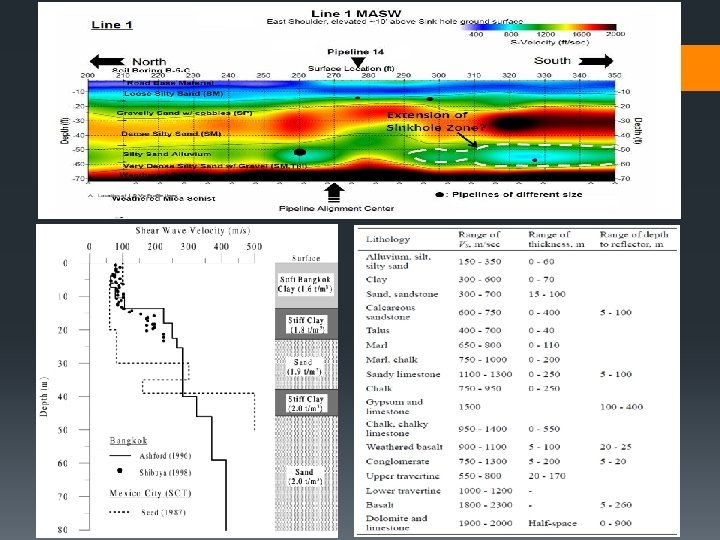This screenshot has width=720, height=540.
Task: Click the 'Sand (2.0 t/m³)' layer box
Action: [306, 474]
